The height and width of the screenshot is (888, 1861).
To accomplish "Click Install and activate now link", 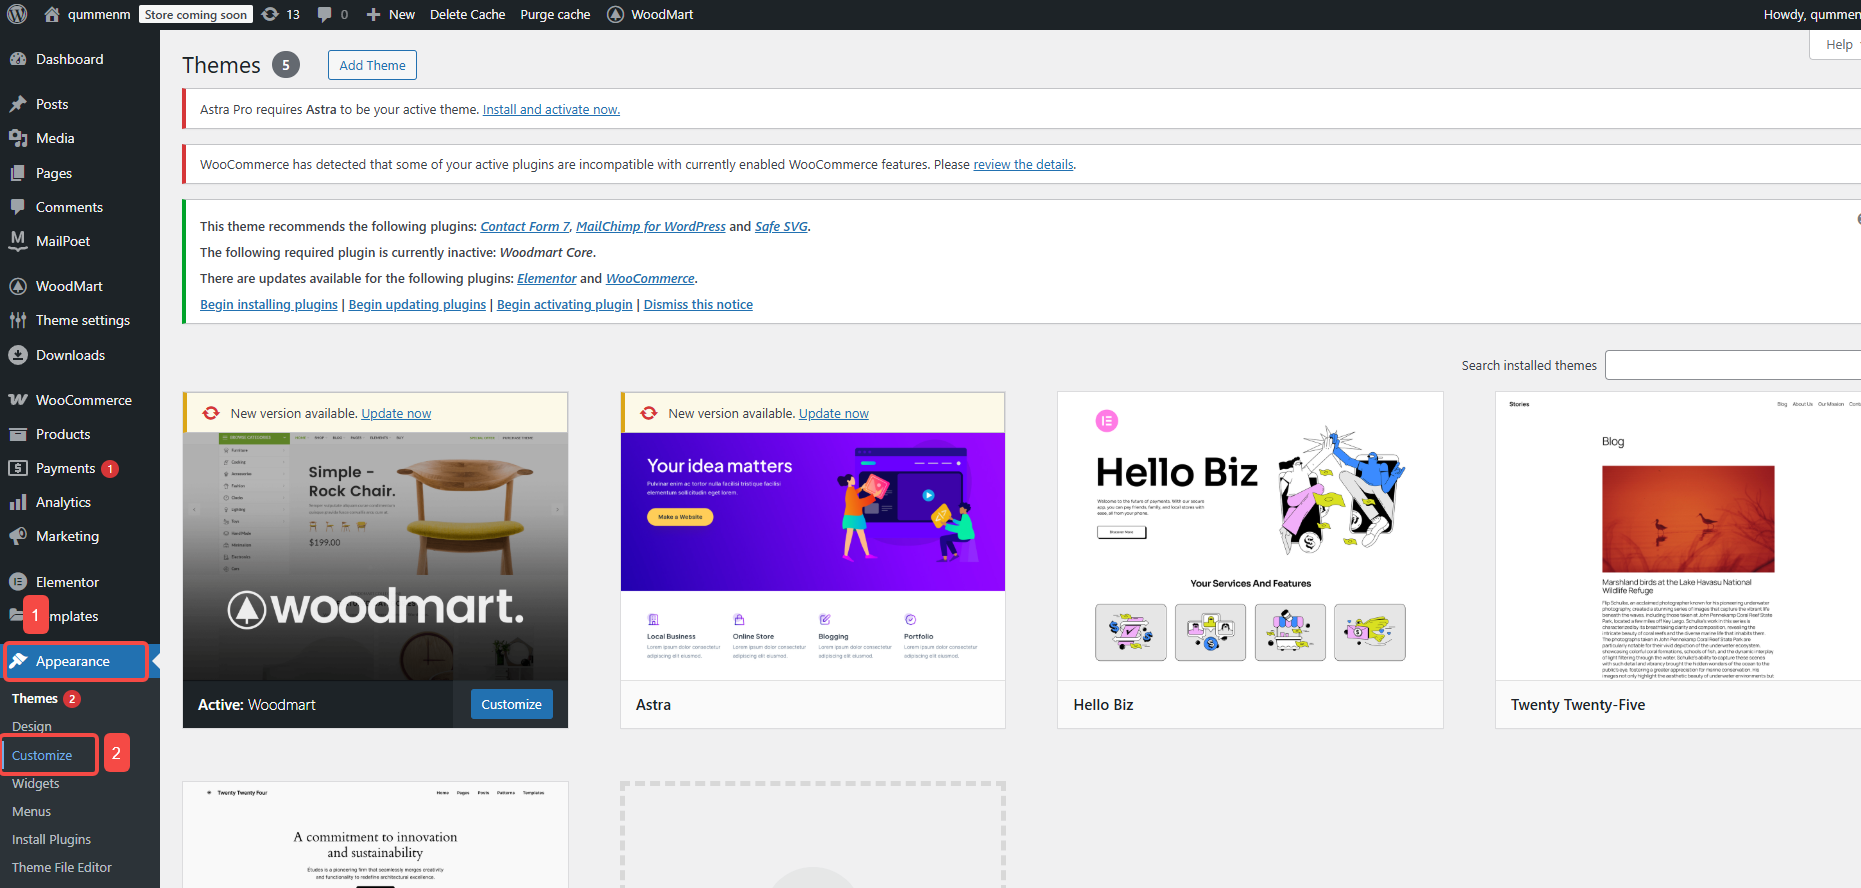I will point(551,109).
